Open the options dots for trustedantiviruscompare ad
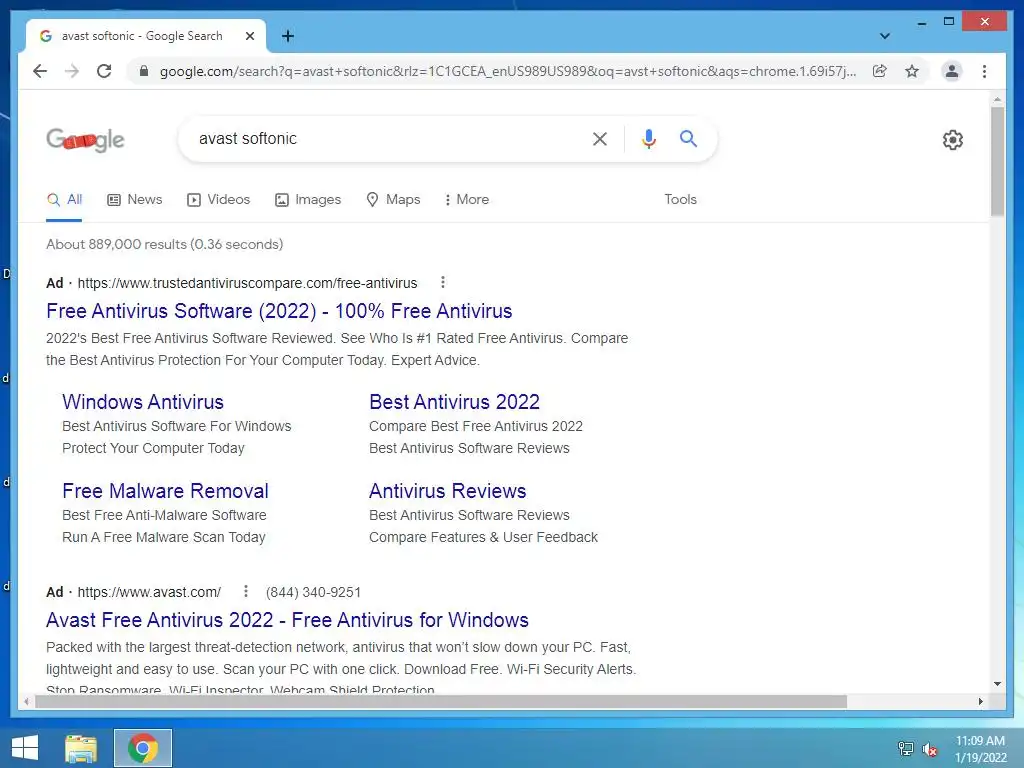 coord(443,282)
